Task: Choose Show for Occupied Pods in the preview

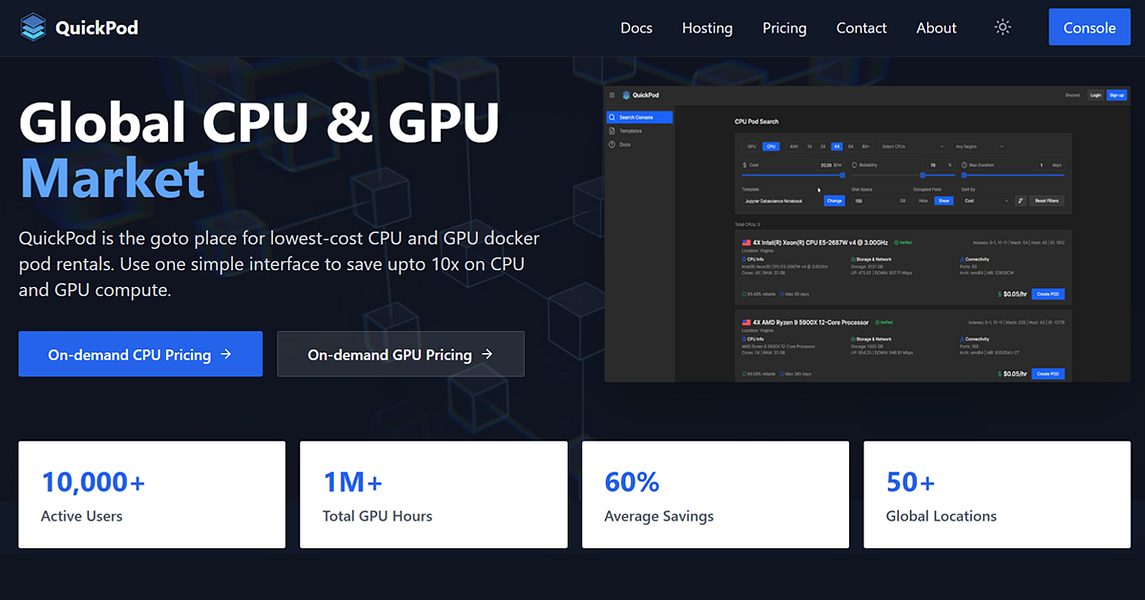Action: [943, 201]
